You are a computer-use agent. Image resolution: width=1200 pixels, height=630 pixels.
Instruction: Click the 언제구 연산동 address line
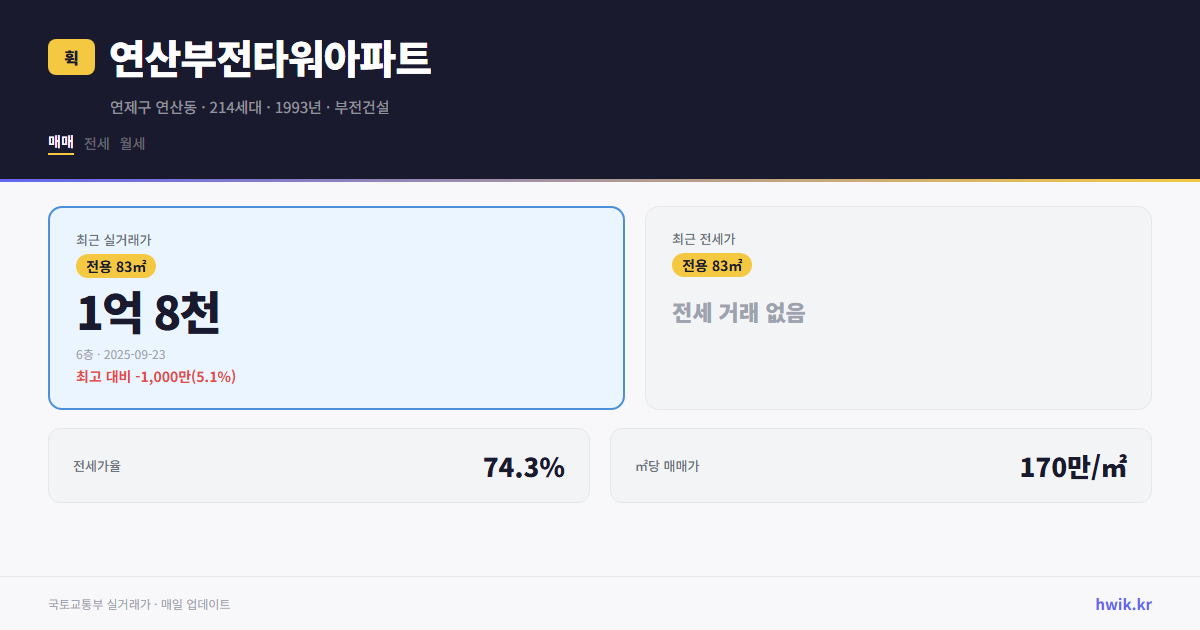pyautogui.click(x=252, y=107)
